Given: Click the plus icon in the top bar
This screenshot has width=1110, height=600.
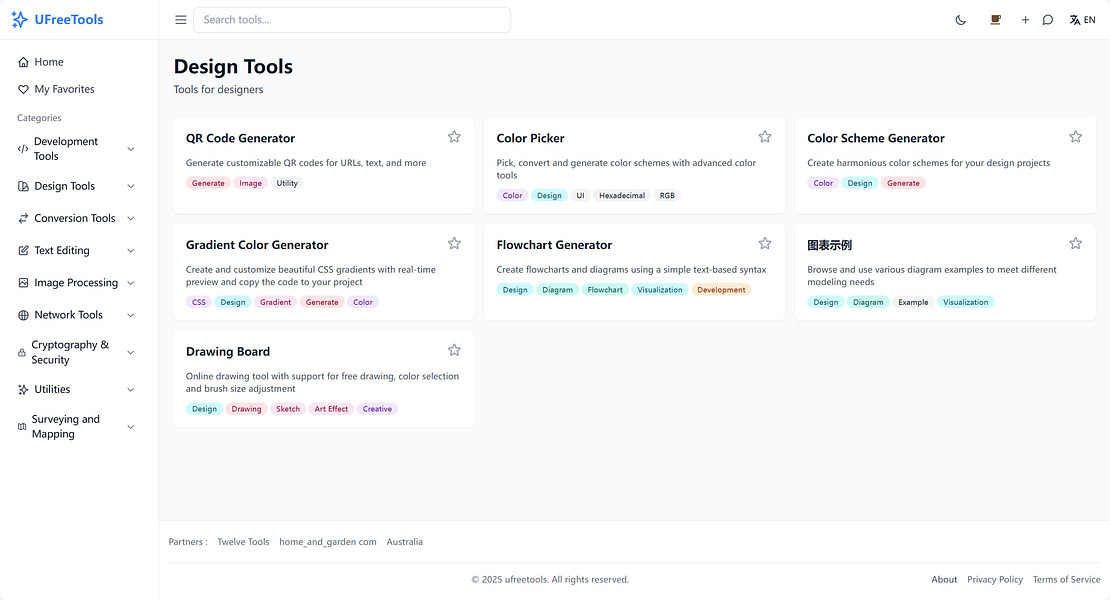Looking at the screenshot, I should [1025, 19].
